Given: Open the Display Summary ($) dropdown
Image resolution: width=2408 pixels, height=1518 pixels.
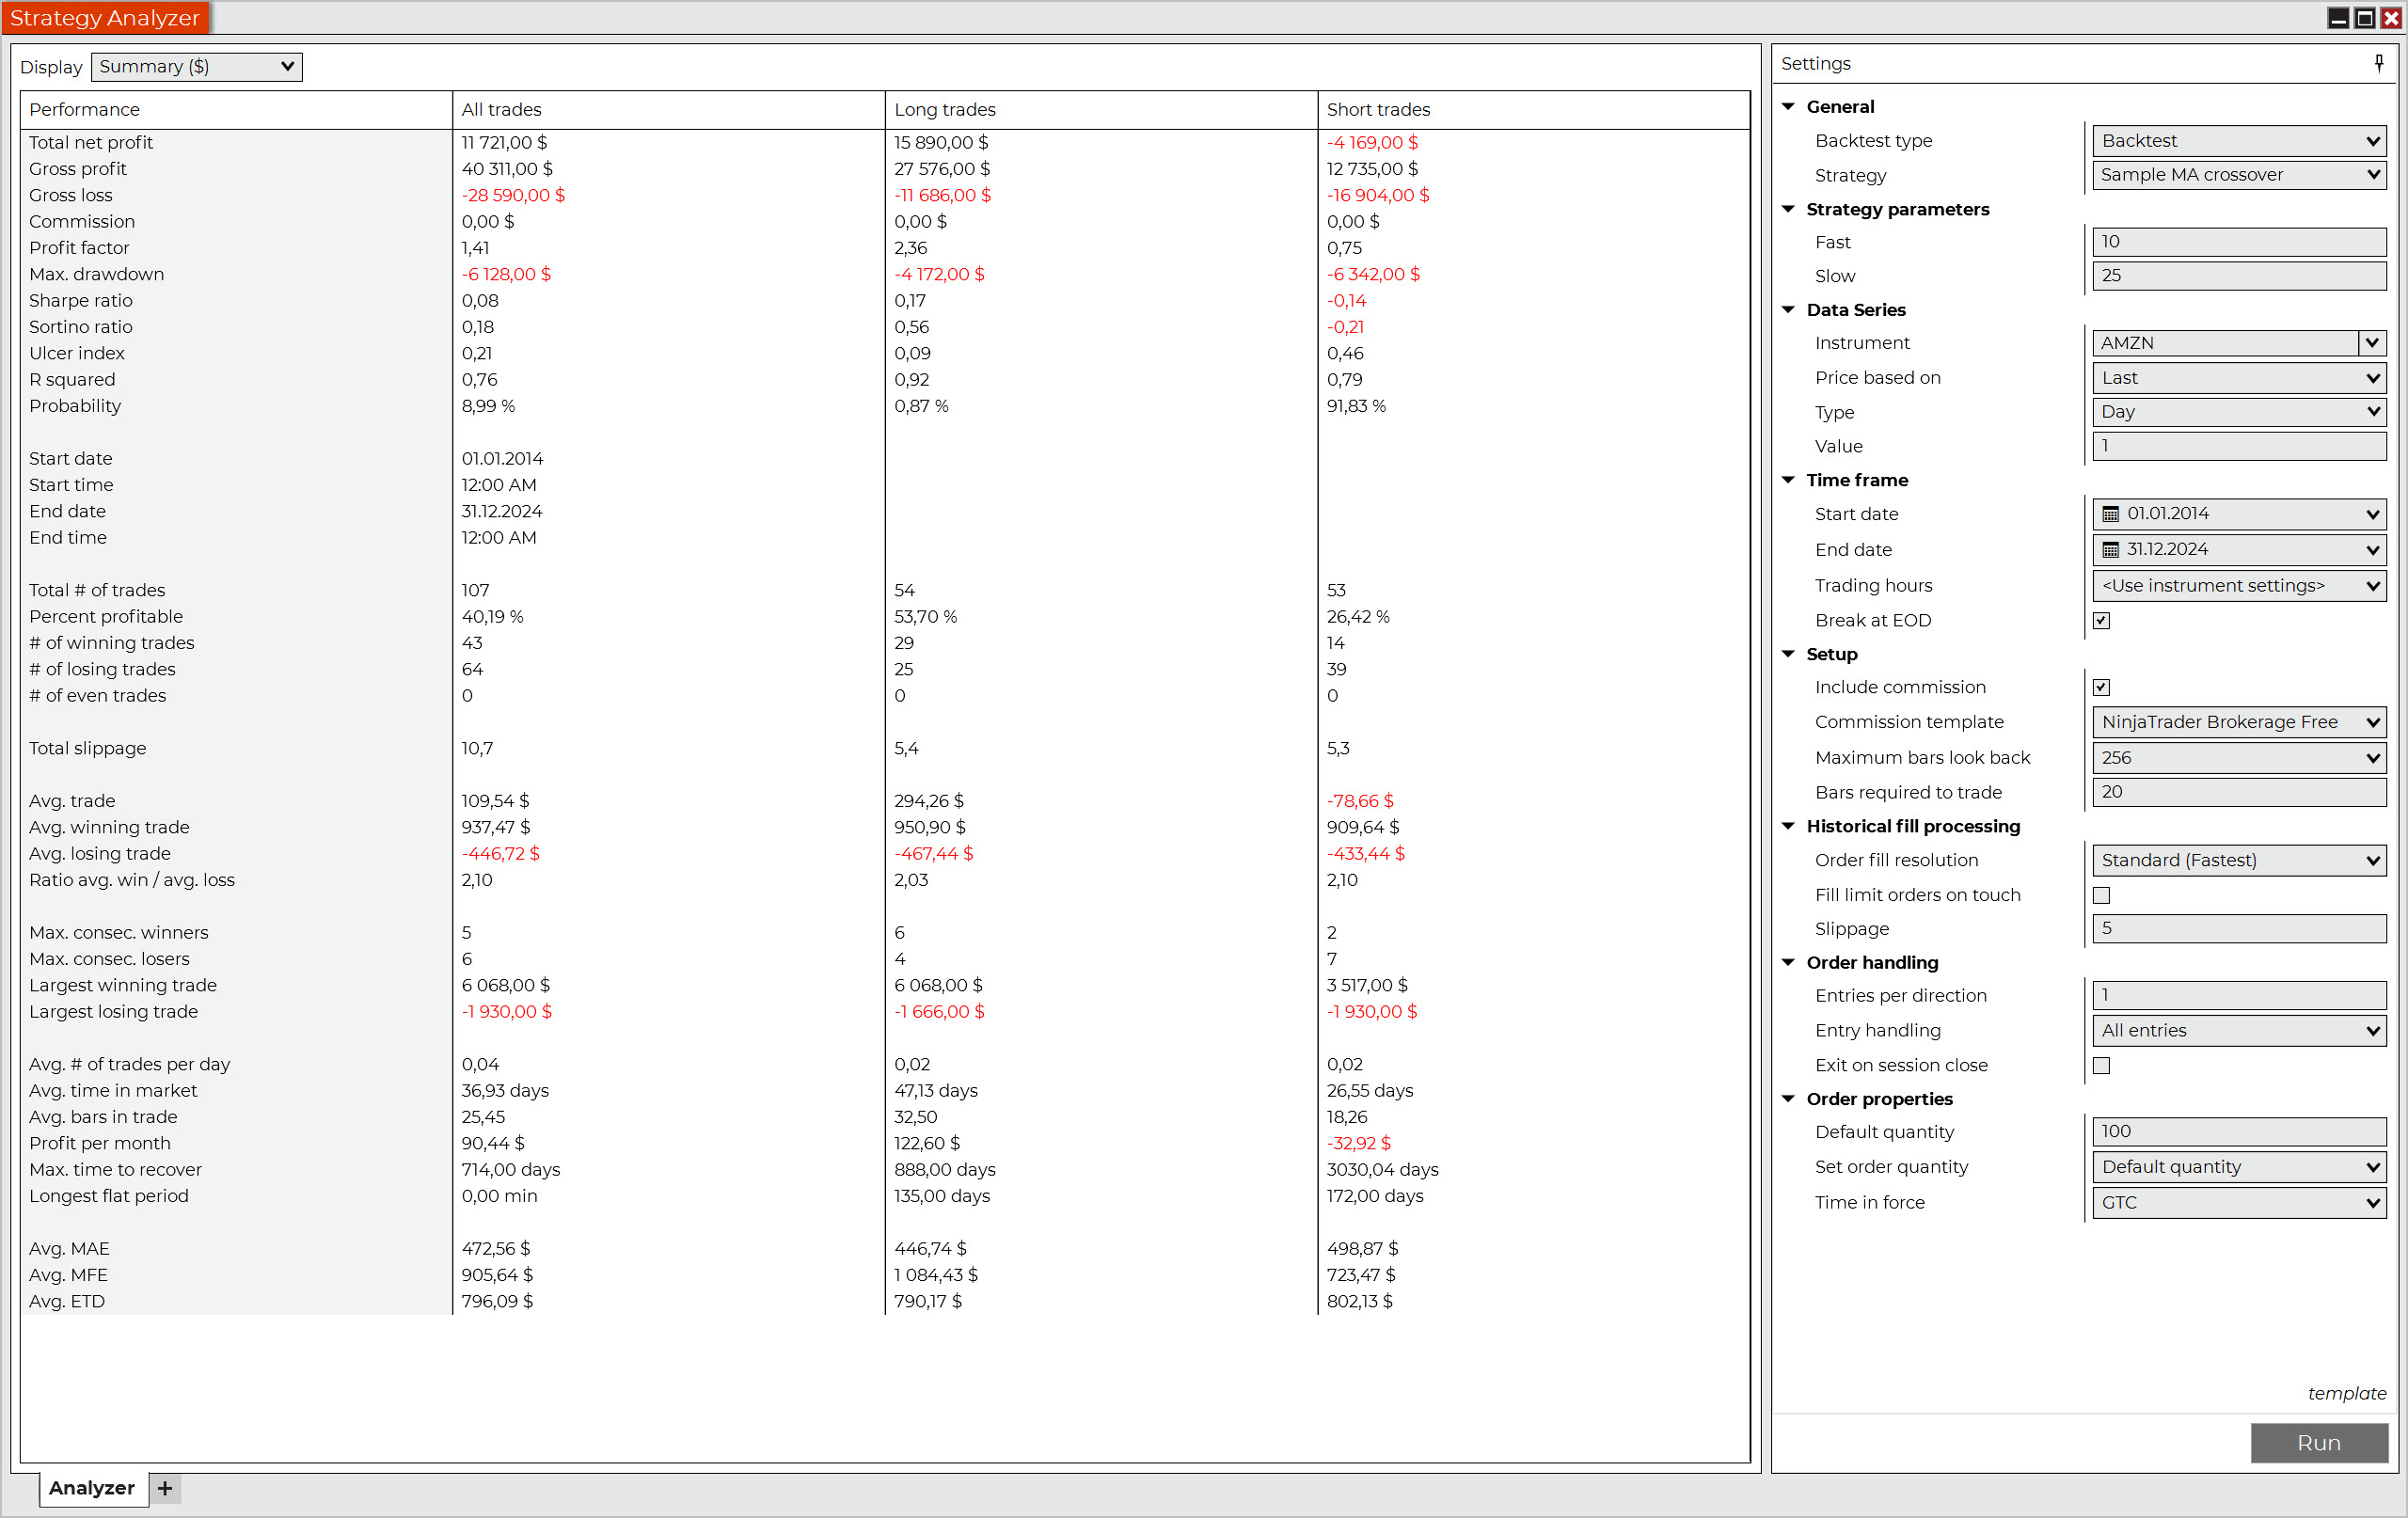Looking at the screenshot, I should point(197,67).
